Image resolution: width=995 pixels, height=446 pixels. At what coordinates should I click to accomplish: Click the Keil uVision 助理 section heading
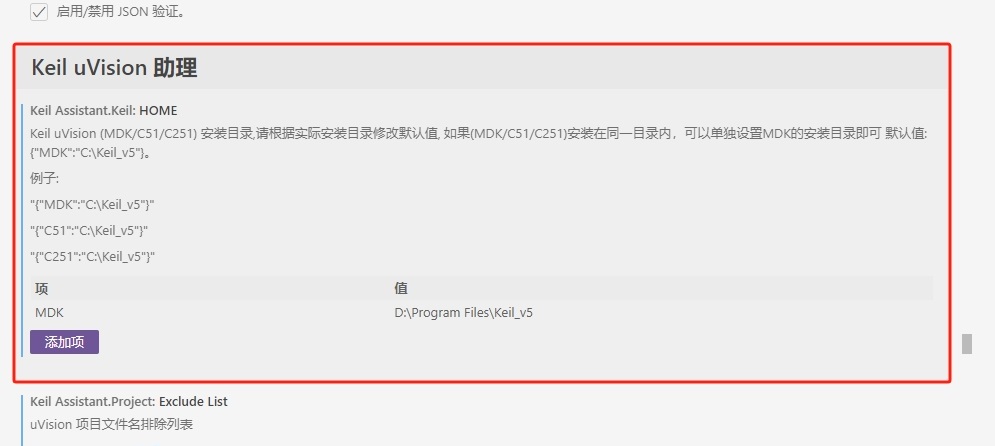[x=114, y=67]
